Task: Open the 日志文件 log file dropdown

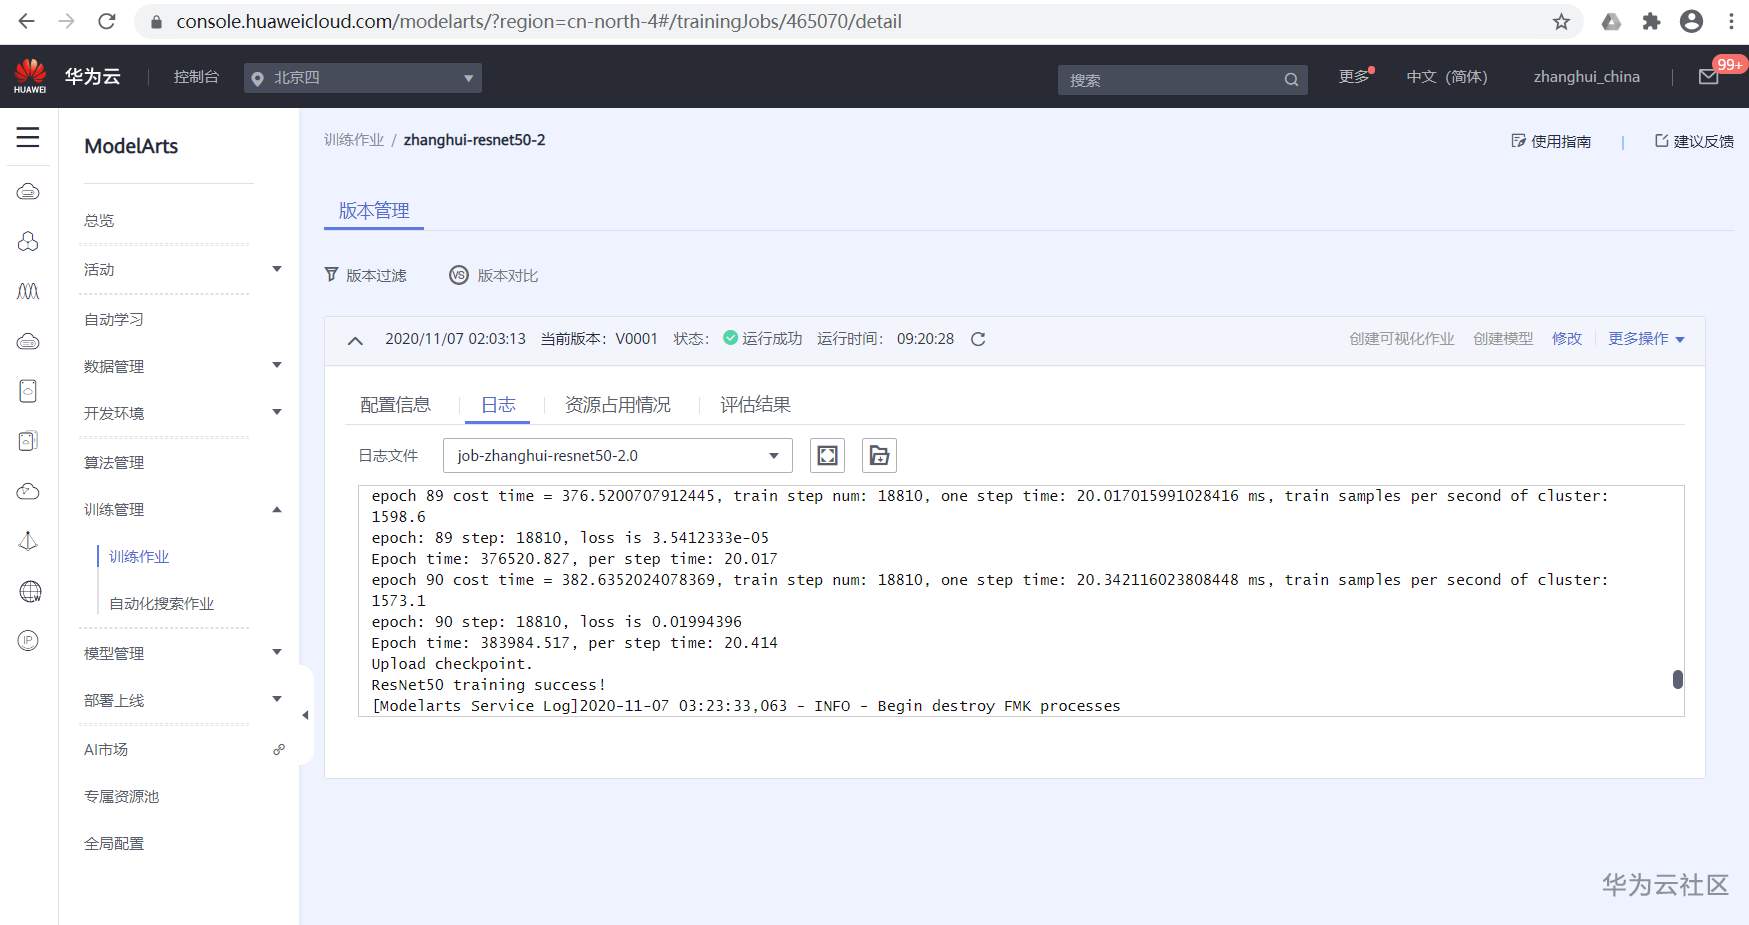Action: (x=618, y=456)
